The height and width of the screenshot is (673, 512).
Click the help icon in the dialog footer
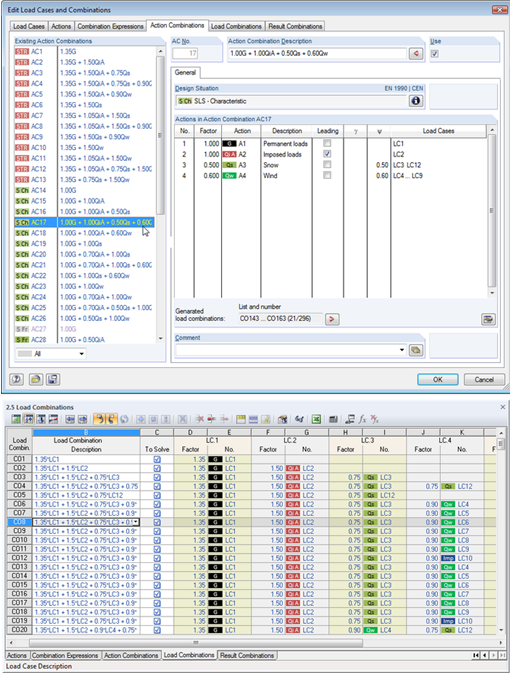pos(16,379)
